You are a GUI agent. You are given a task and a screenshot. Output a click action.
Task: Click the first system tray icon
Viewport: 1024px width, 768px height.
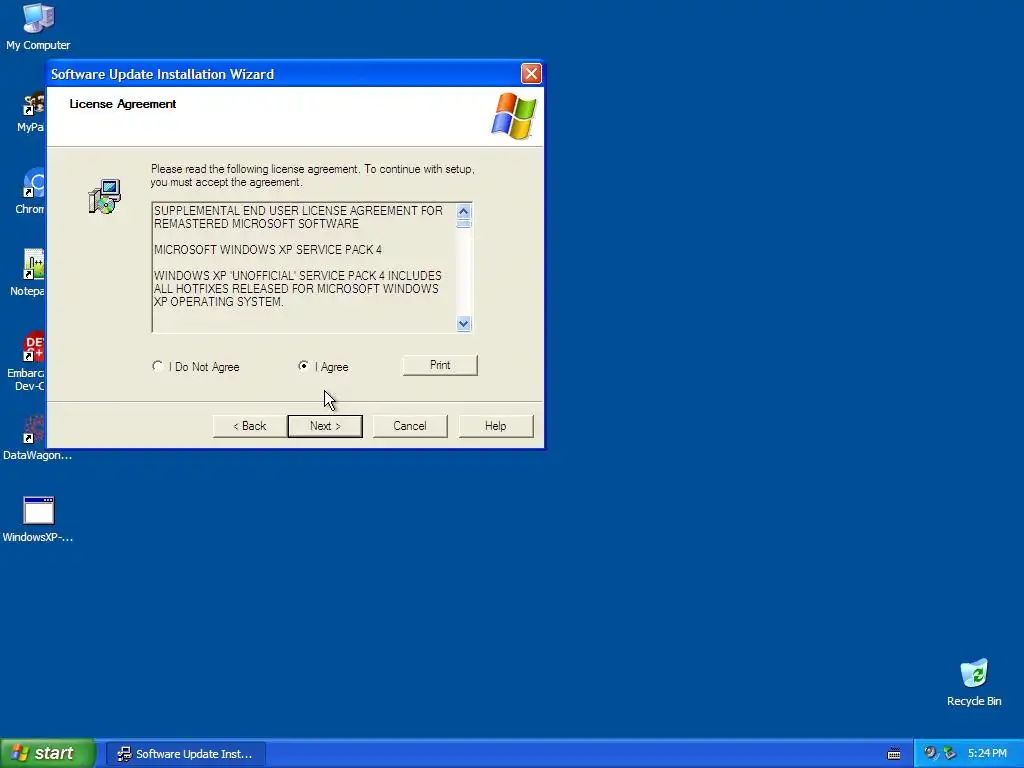pyautogui.click(x=930, y=753)
